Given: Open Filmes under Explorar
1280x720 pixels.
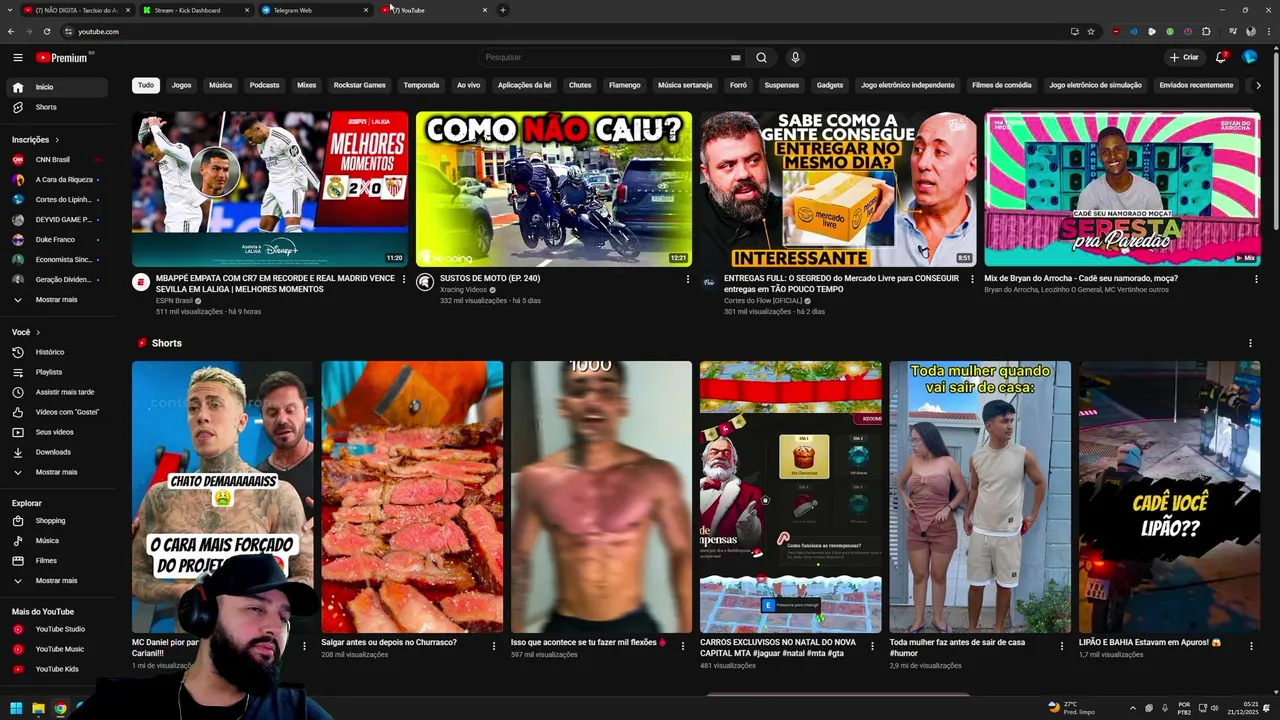Looking at the screenshot, I should point(58,561).
